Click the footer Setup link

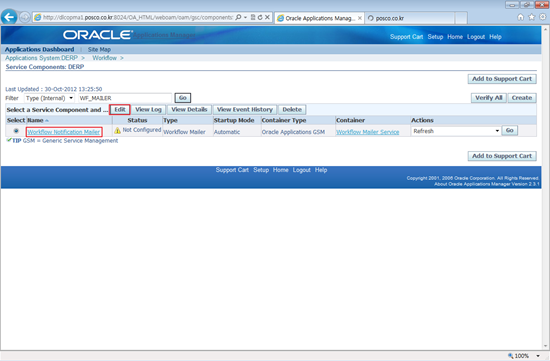[261, 170]
